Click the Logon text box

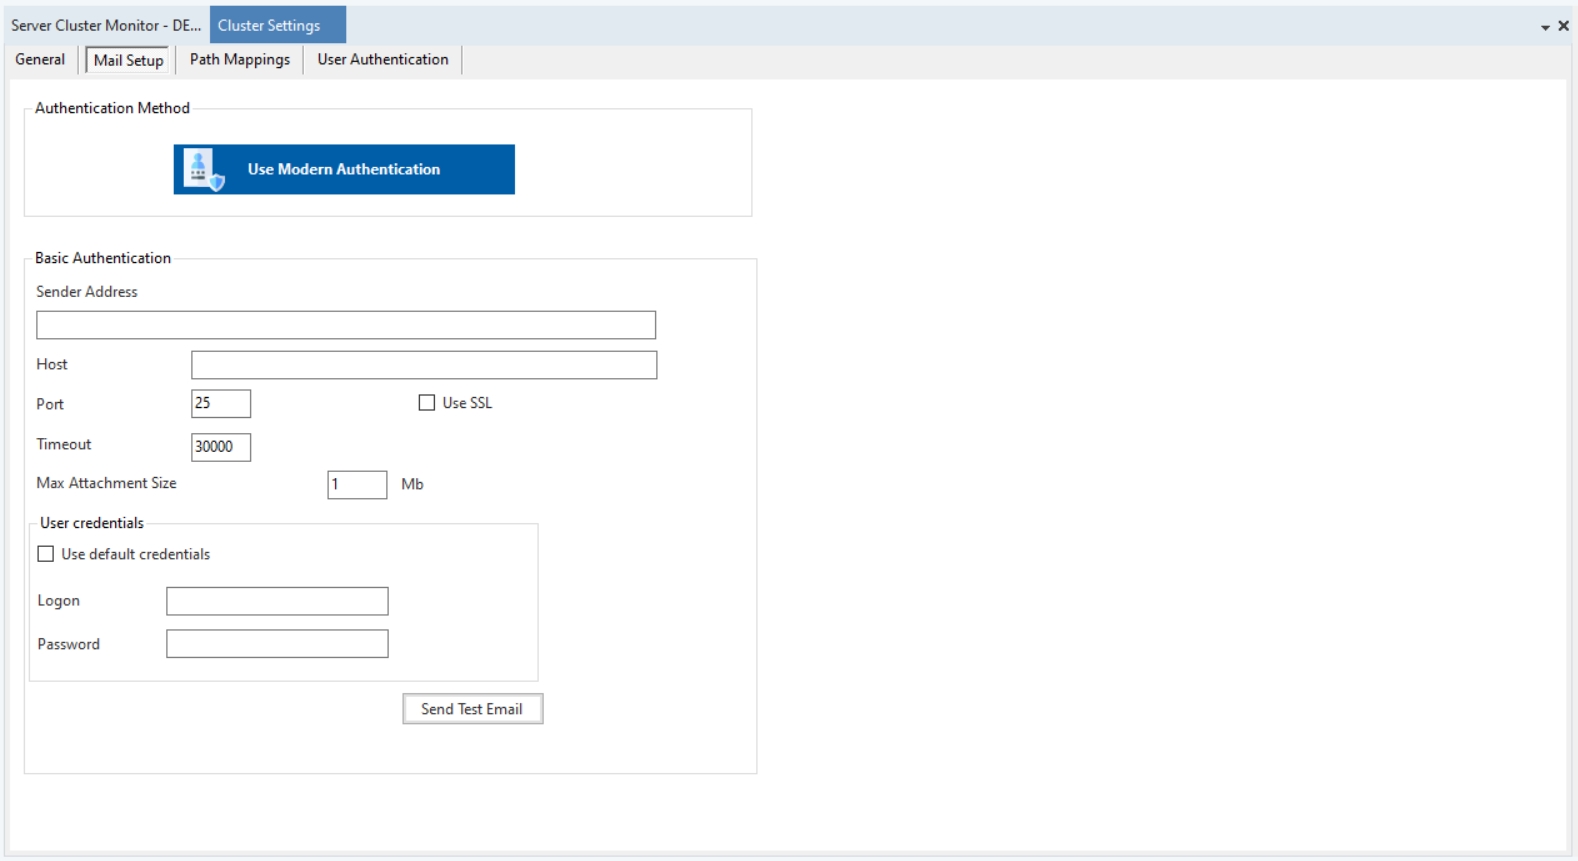277,601
